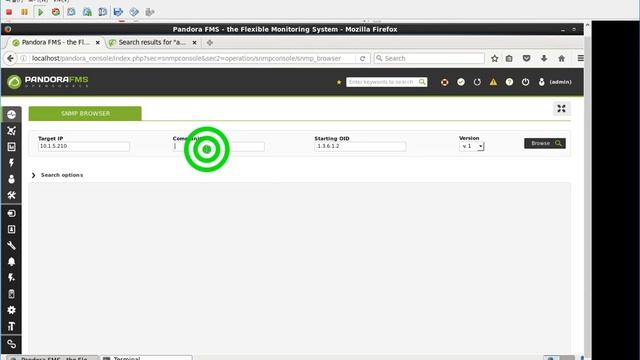The image size is (640, 360).
Task: Expand the Search options section
Action: 58,175
